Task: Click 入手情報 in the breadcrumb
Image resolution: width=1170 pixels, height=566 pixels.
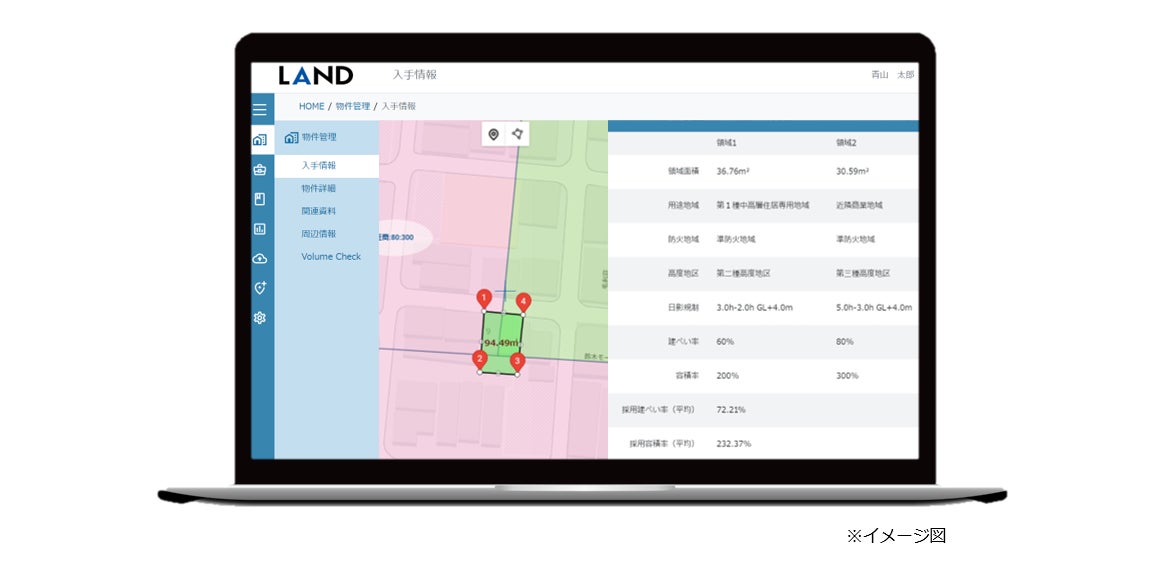Action: point(399,107)
